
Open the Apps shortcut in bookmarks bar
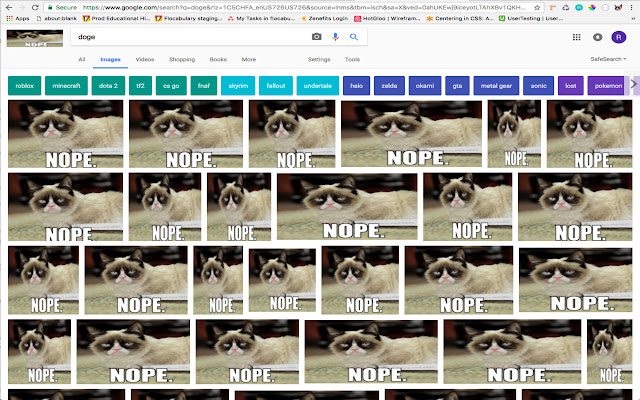point(18,18)
